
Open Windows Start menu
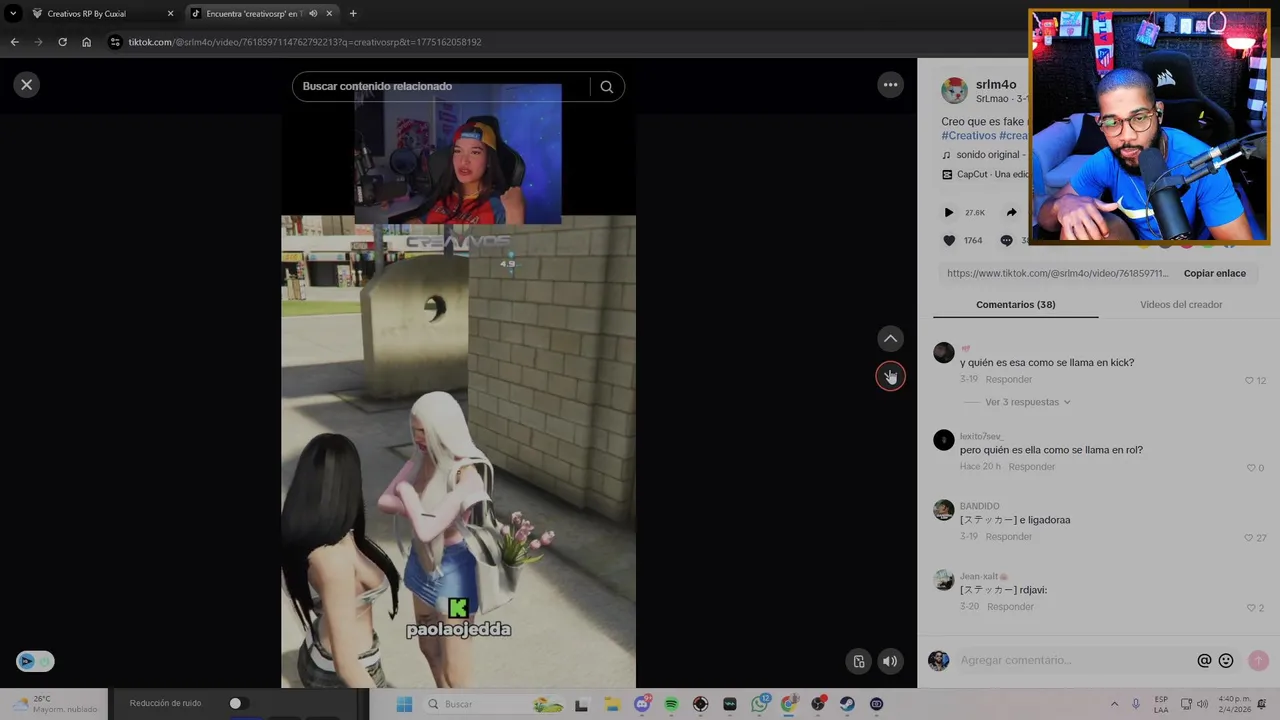coord(404,704)
